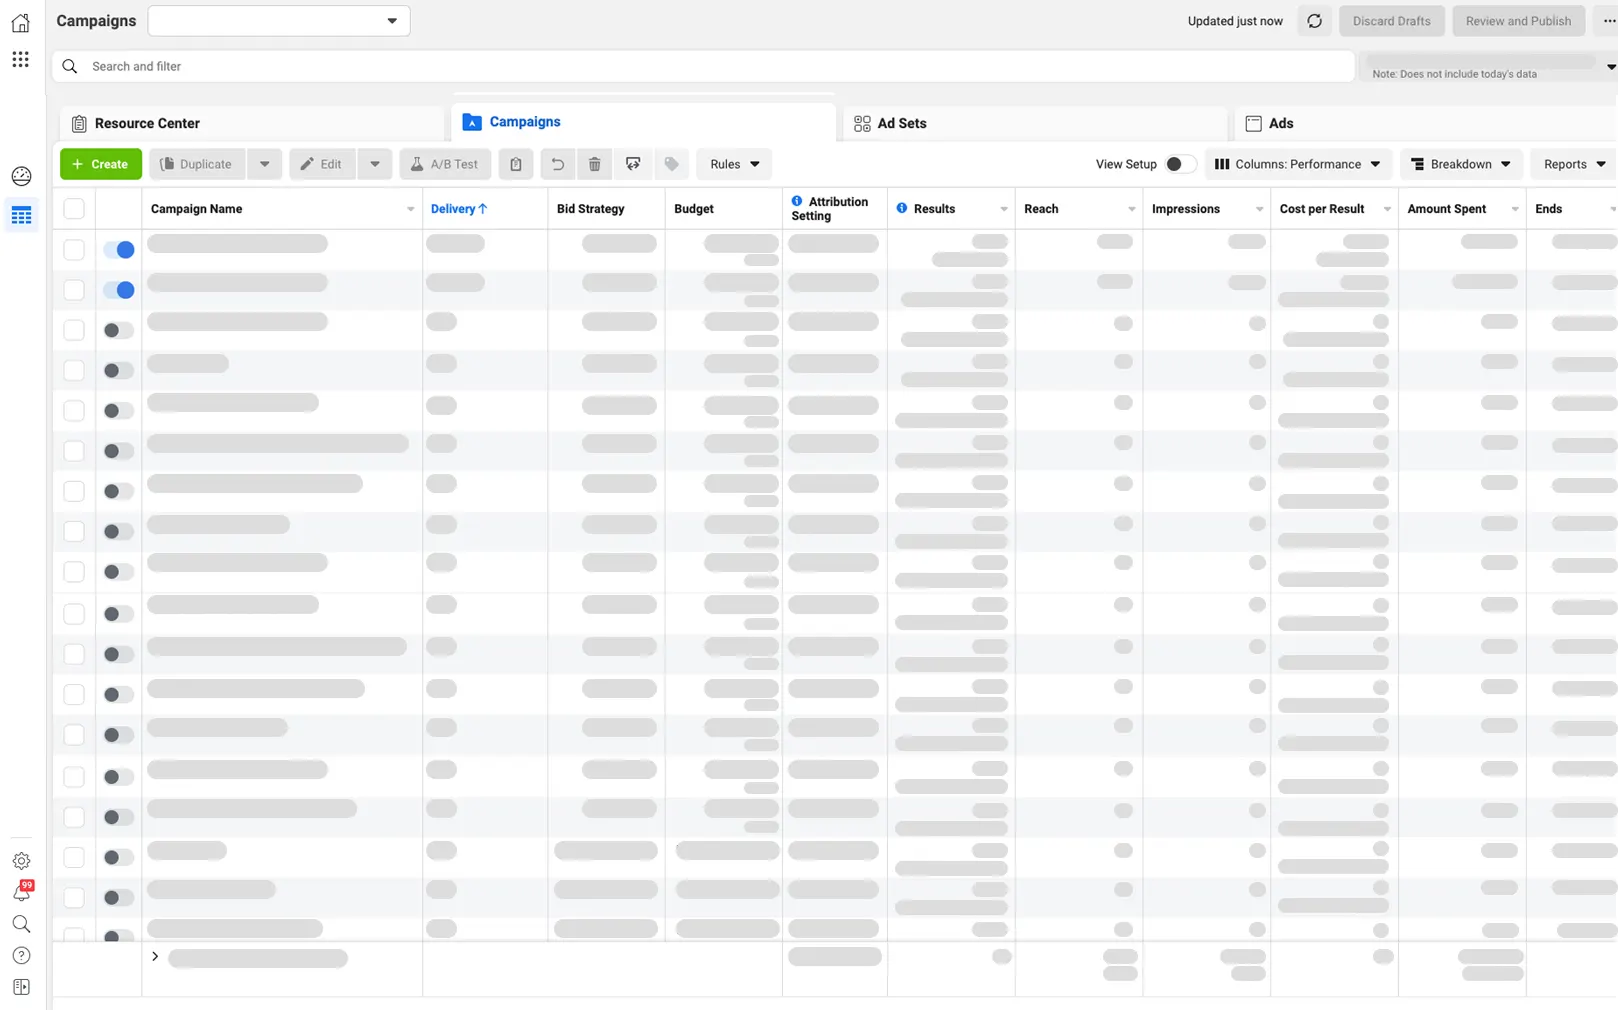Open the Campaigns account dropdown
This screenshot has height=1010, width=1618.
pos(279,21)
